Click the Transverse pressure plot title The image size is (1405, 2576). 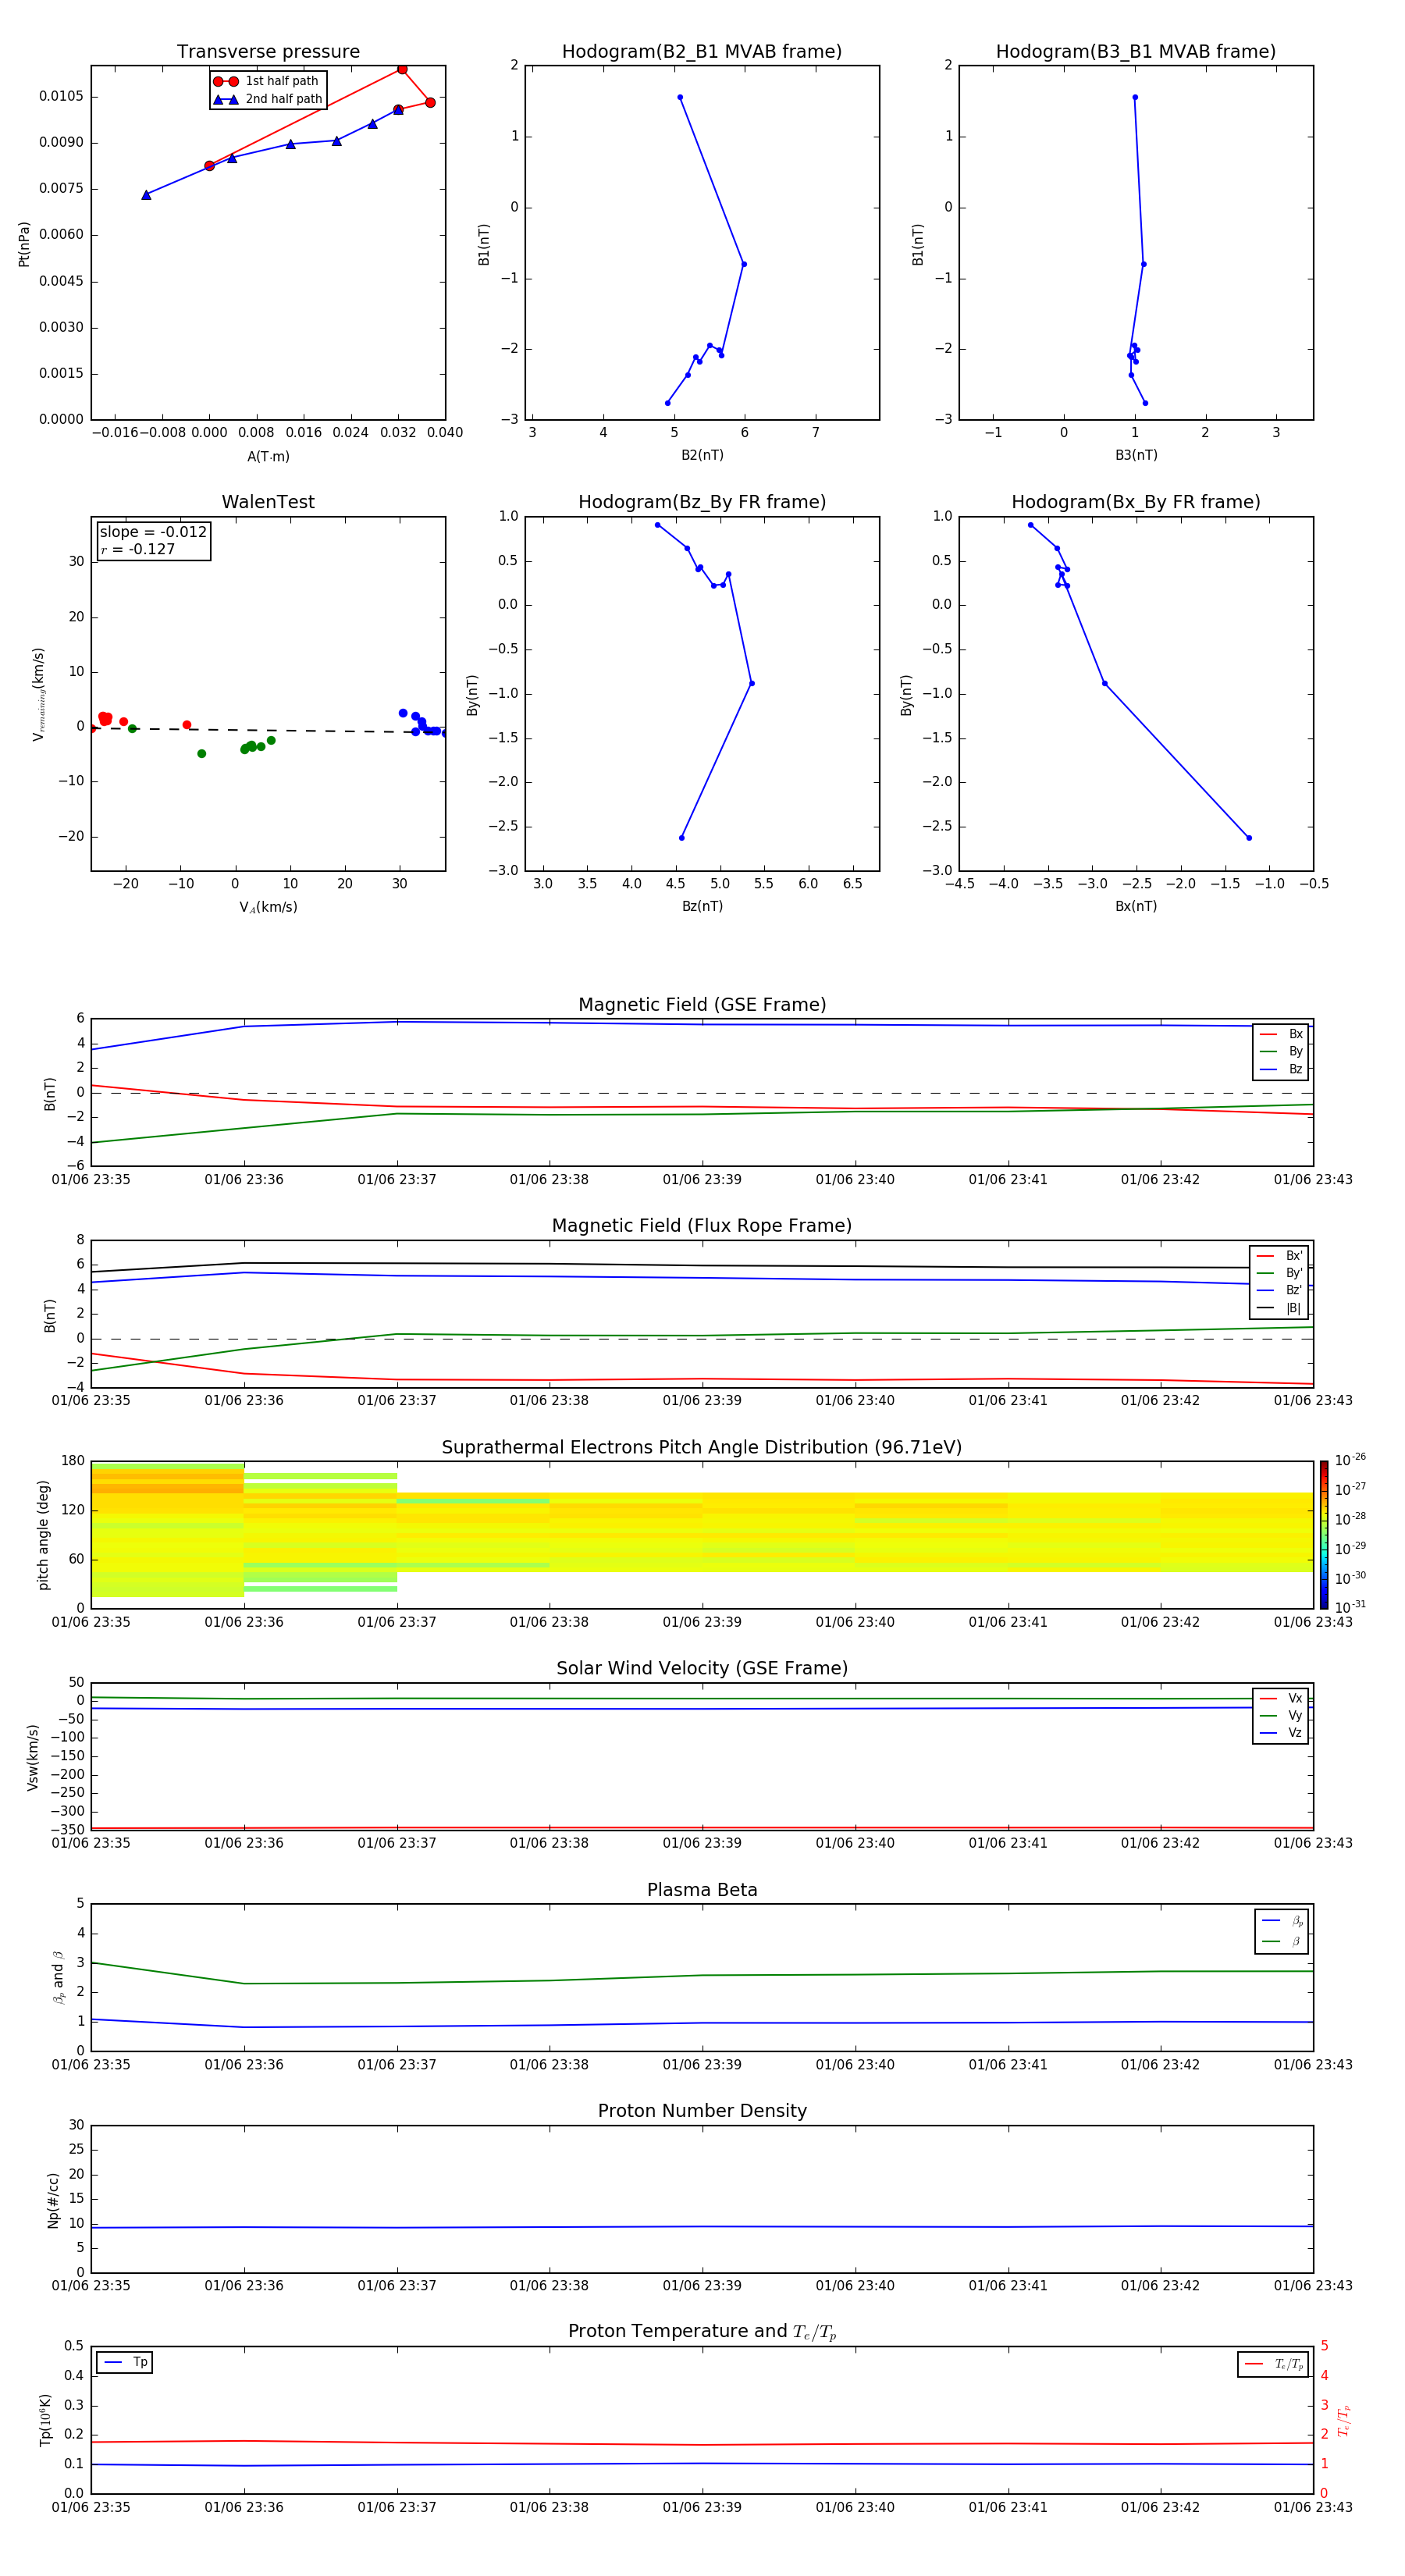tap(268, 52)
